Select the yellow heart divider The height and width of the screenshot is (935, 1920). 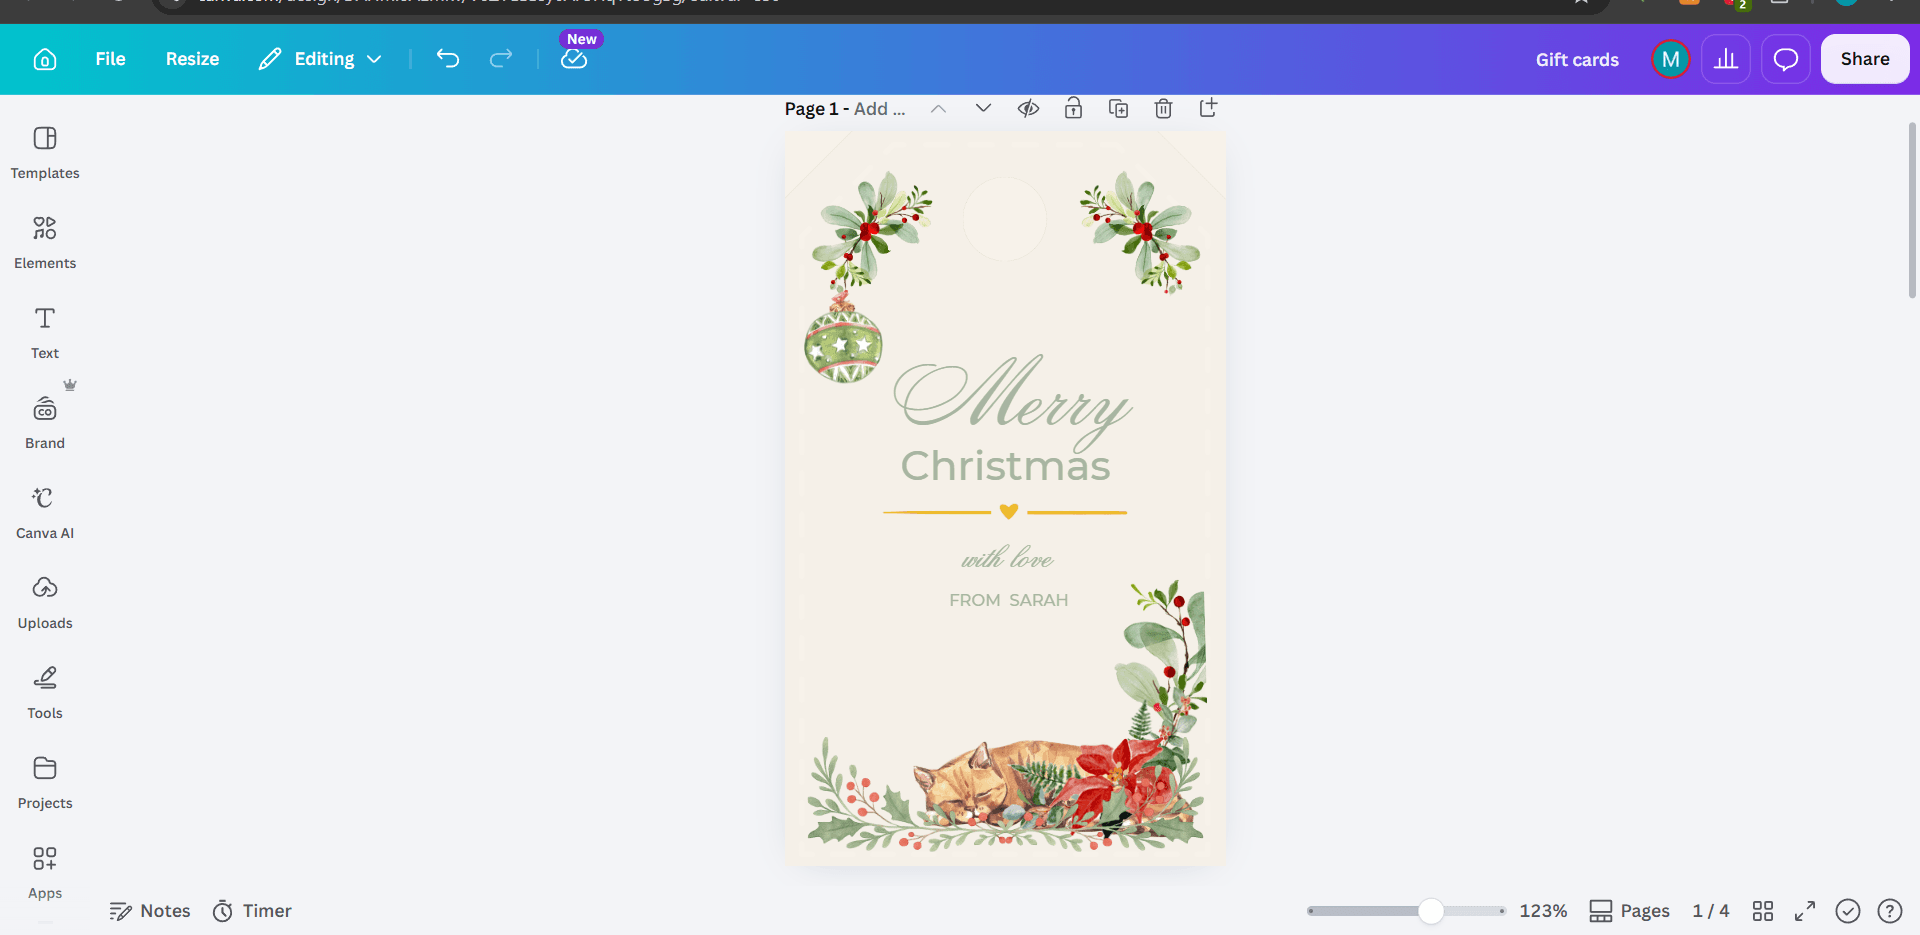coord(1005,511)
